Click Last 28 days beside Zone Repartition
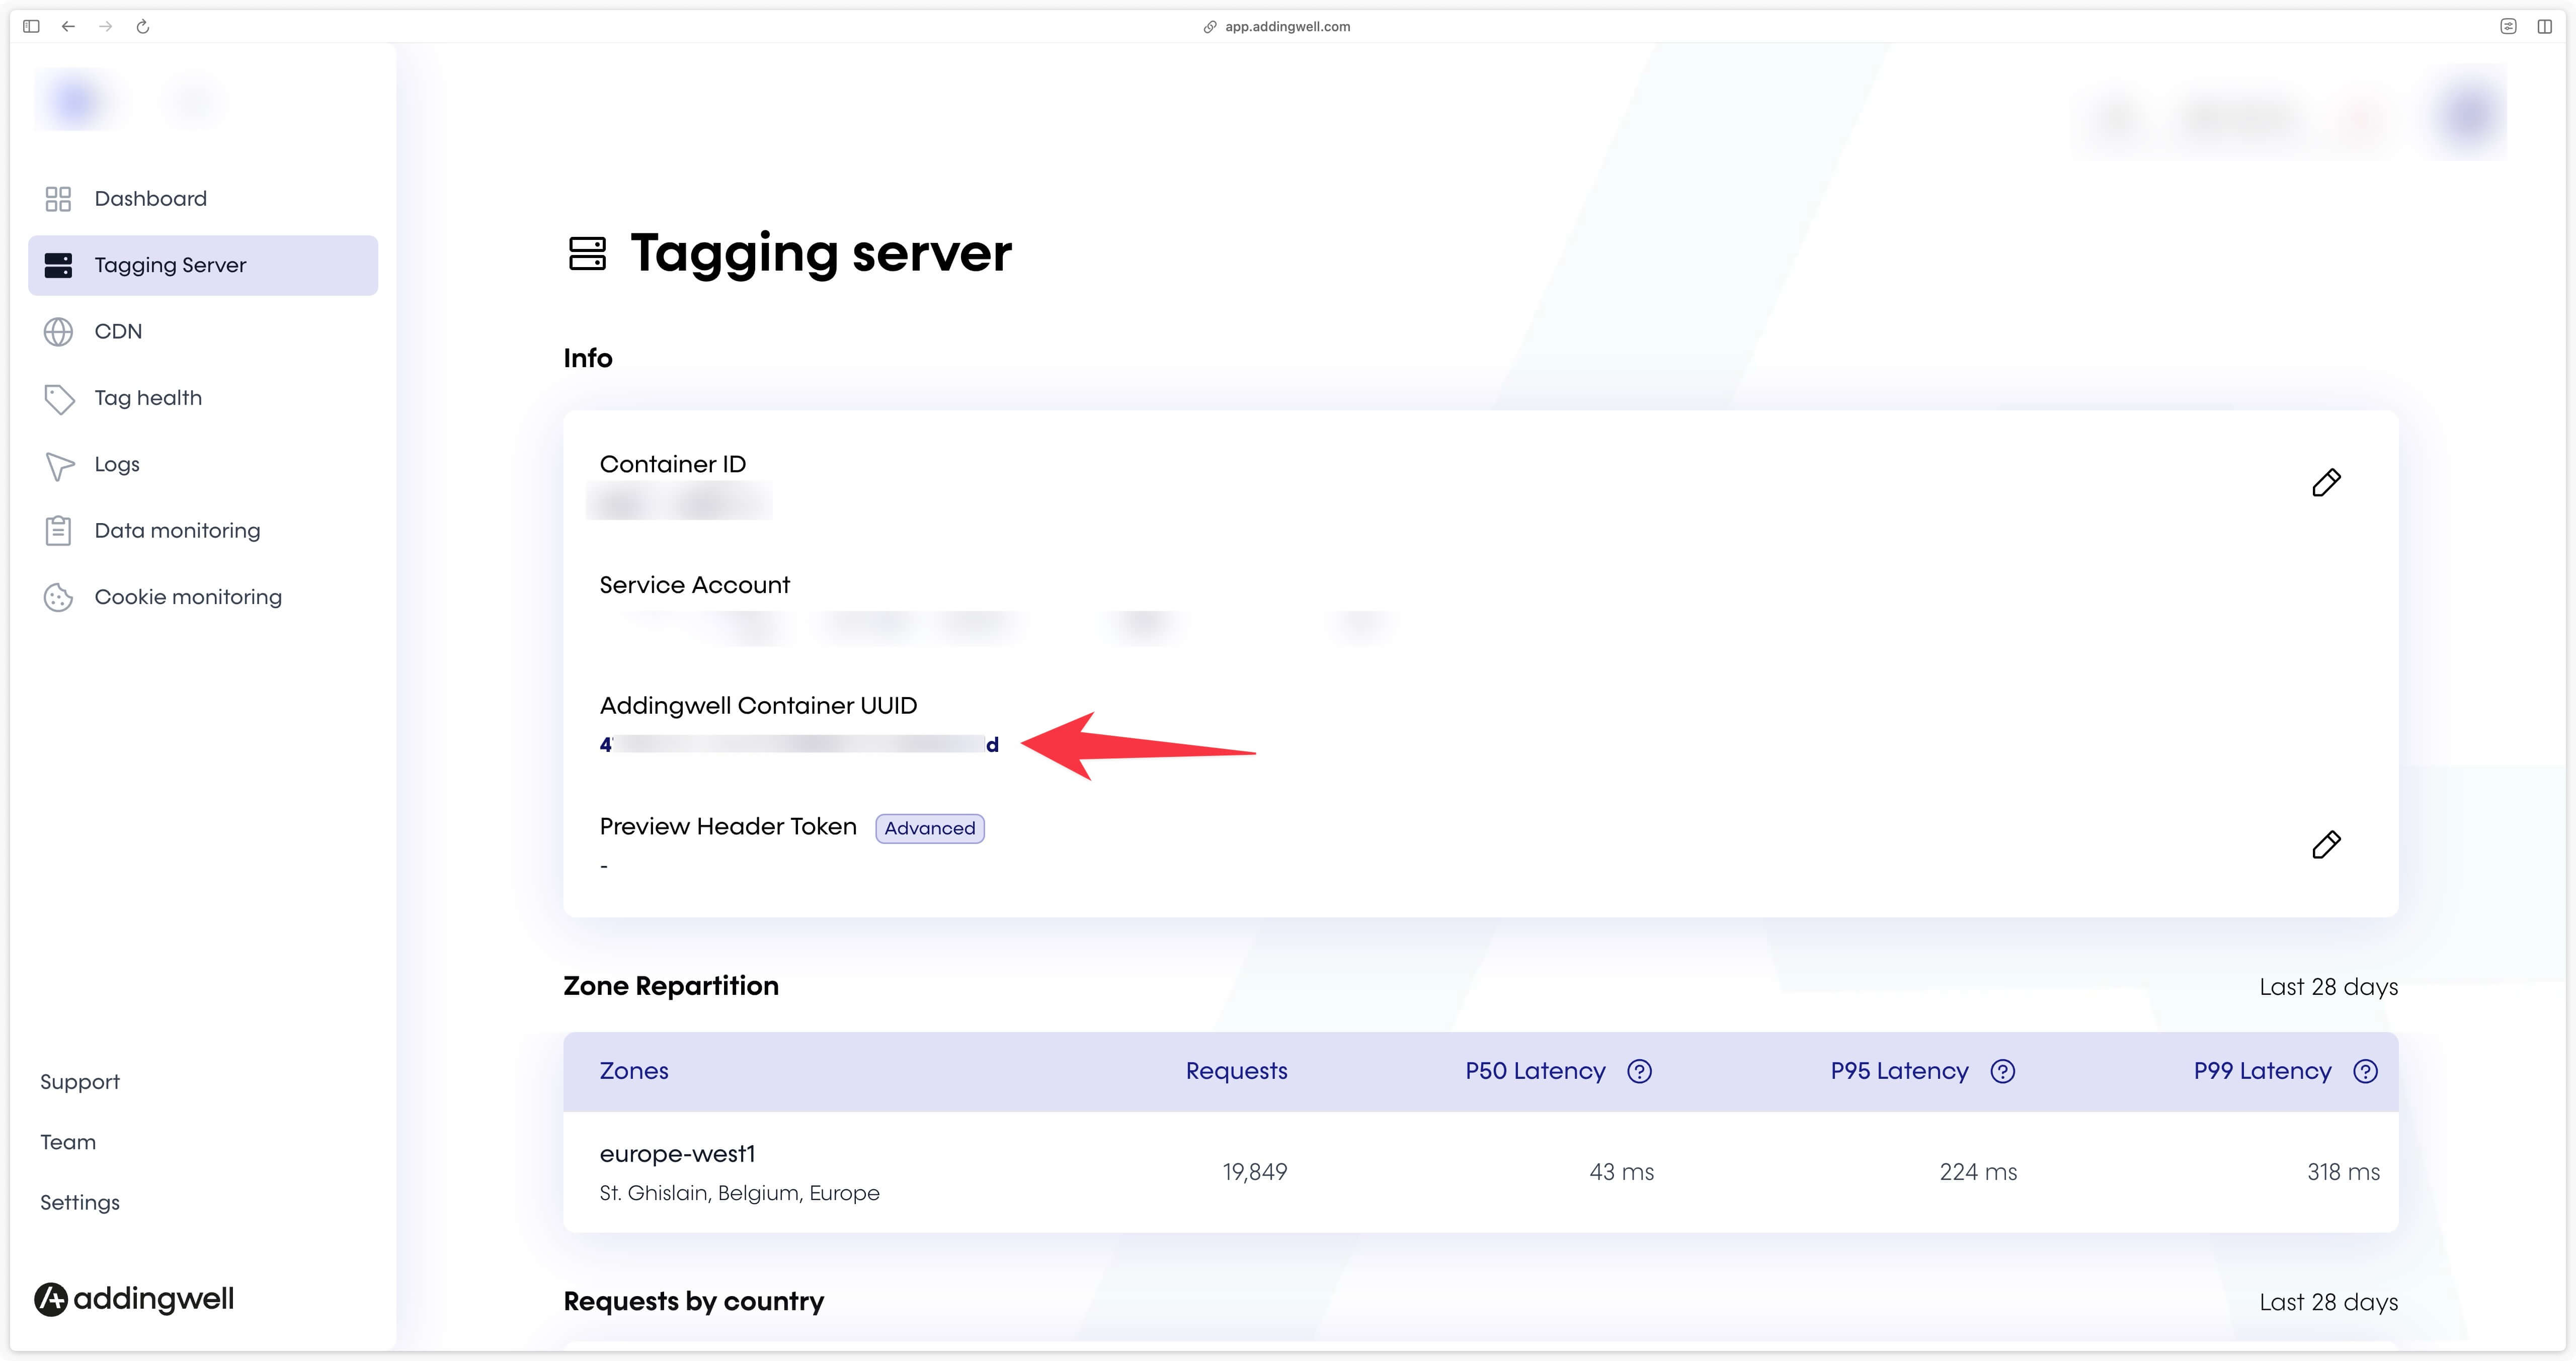Screen dimensions: 2576x1361 2328,987
